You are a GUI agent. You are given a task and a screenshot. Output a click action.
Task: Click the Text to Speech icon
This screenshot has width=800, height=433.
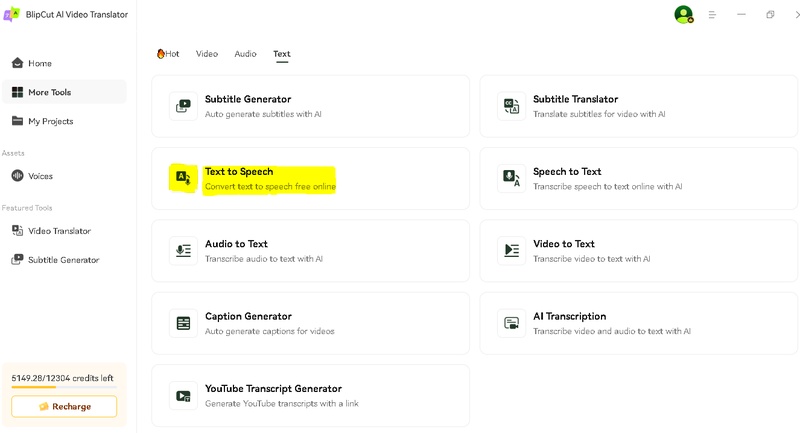click(x=183, y=178)
